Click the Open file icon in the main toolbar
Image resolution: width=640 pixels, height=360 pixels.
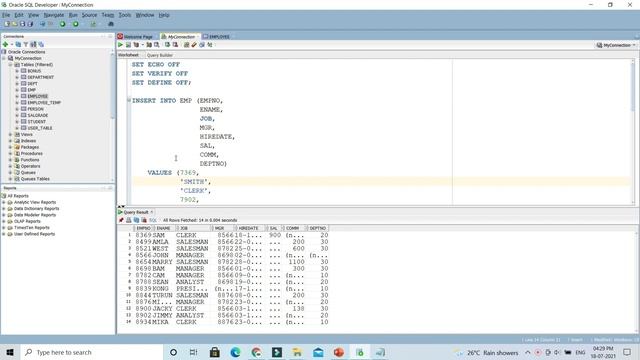pos(15,24)
